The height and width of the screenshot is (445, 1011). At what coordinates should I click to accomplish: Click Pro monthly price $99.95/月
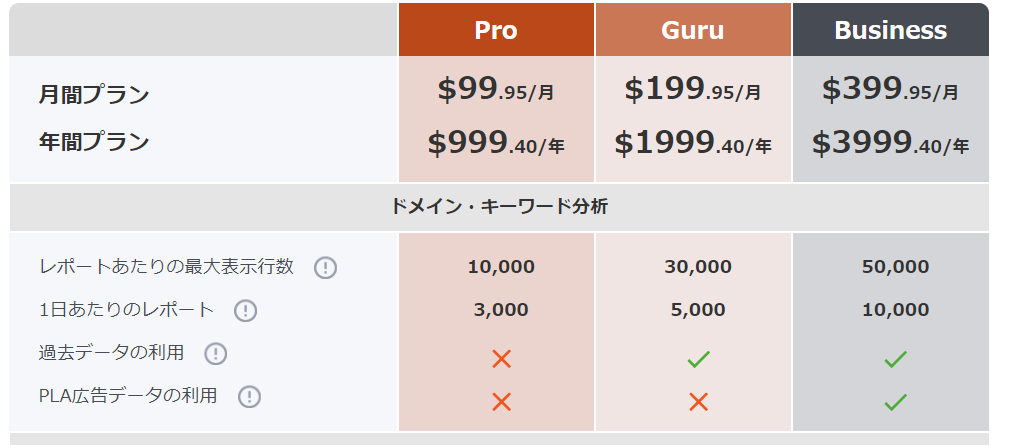[x=496, y=90]
